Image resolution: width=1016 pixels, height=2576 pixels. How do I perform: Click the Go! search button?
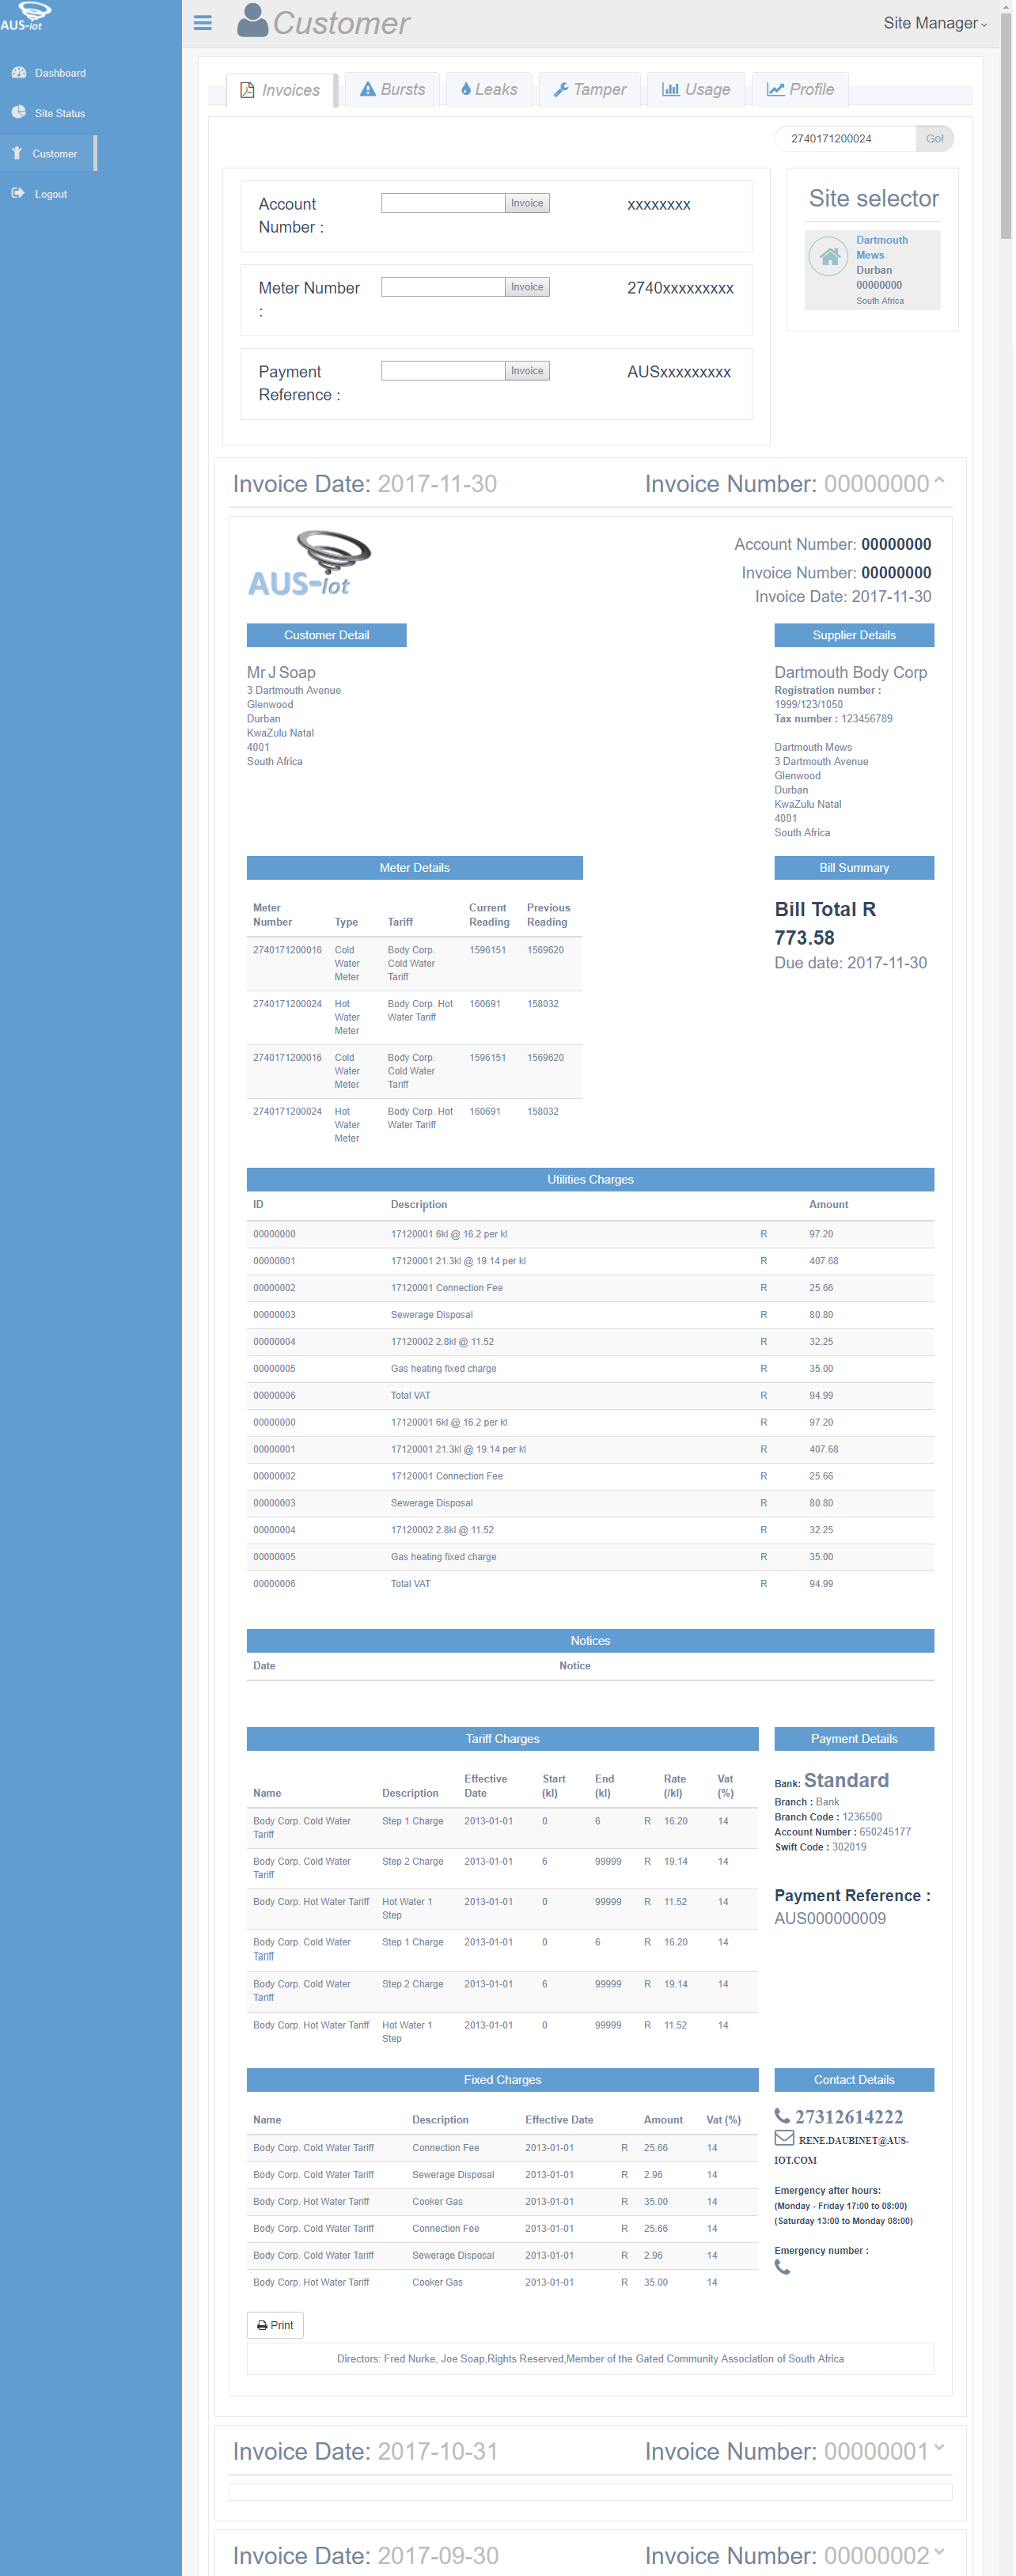pos(935,139)
